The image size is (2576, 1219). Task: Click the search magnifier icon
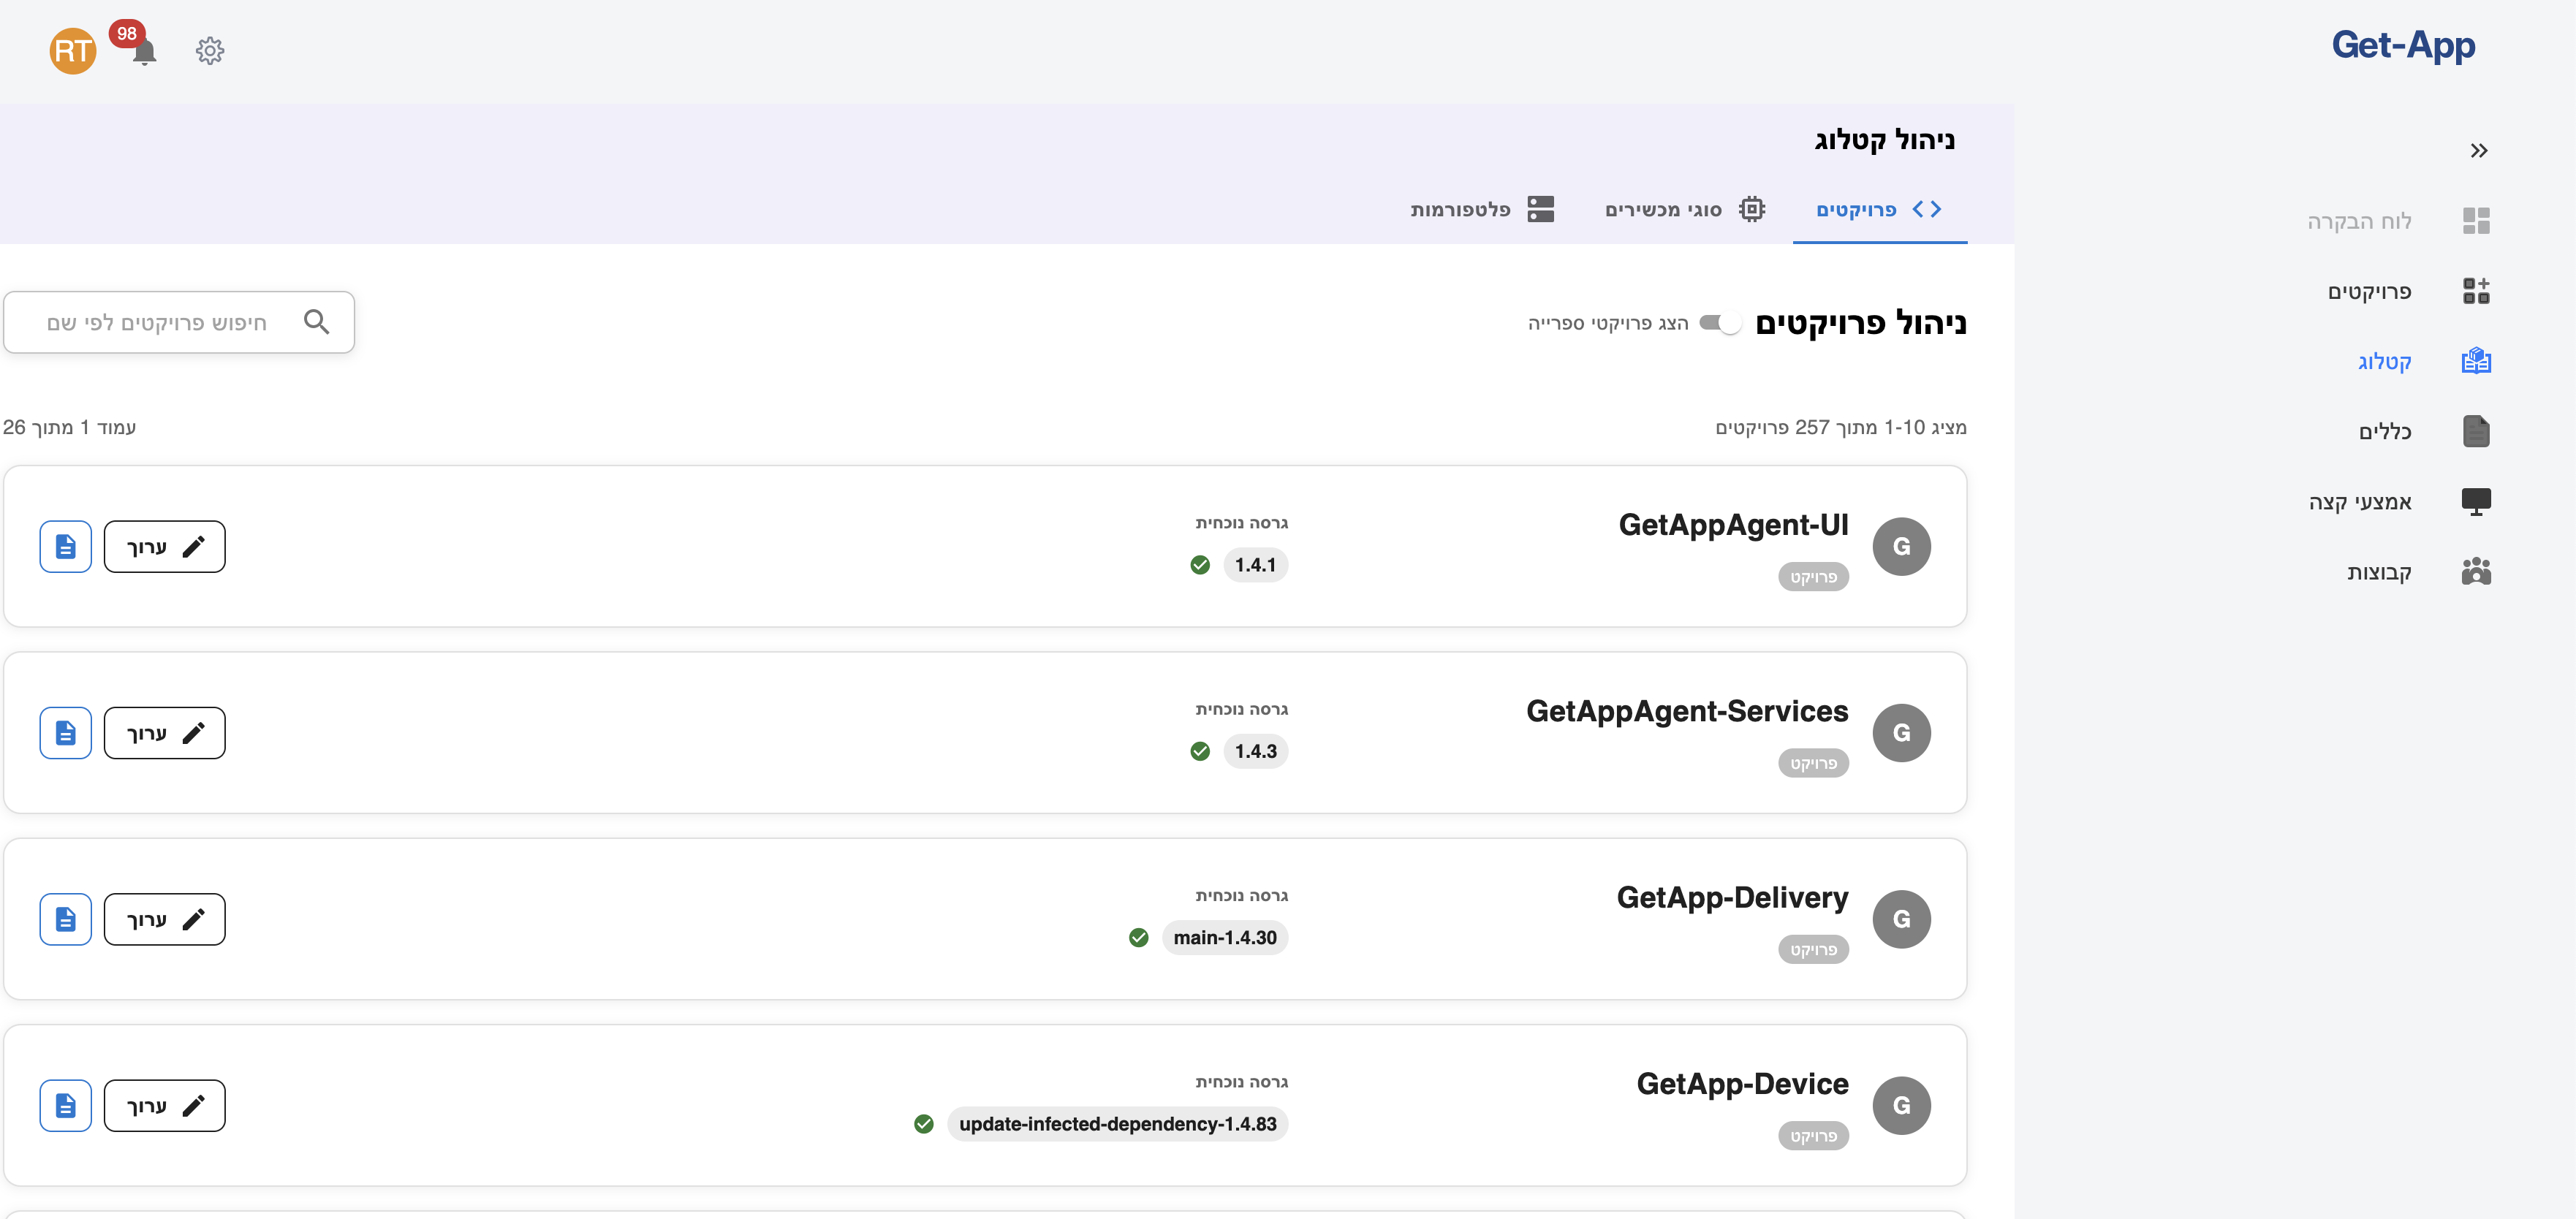click(x=316, y=322)
